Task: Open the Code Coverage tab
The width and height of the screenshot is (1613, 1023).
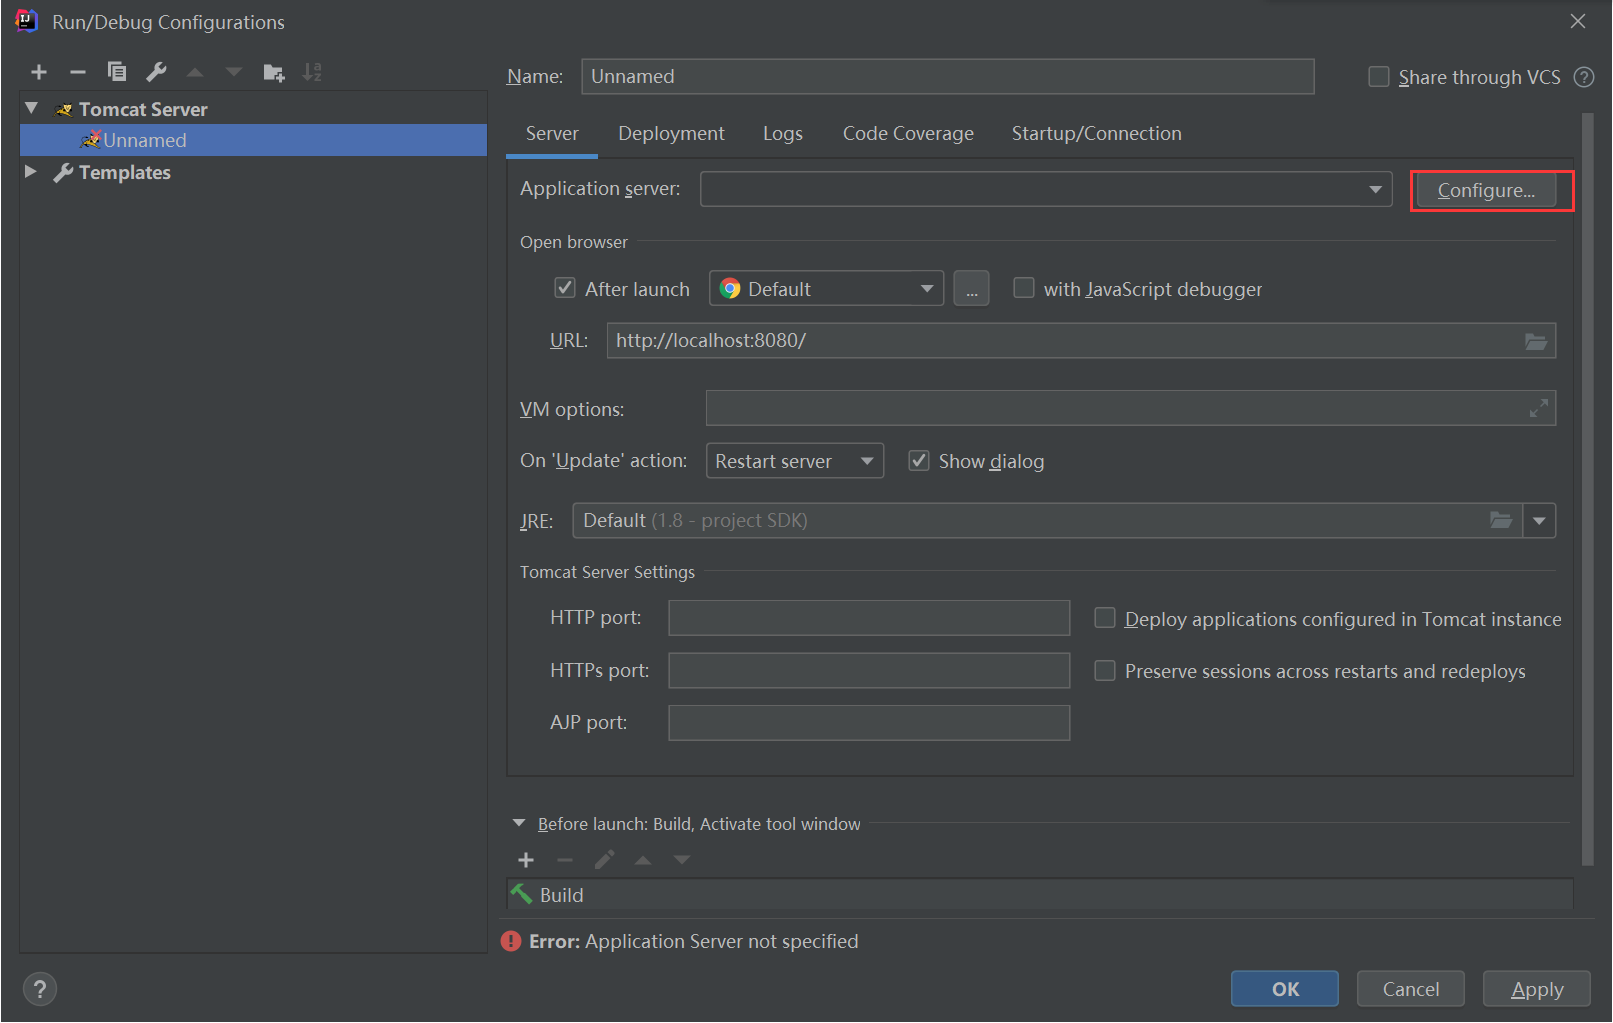Action: pos(908,134)
